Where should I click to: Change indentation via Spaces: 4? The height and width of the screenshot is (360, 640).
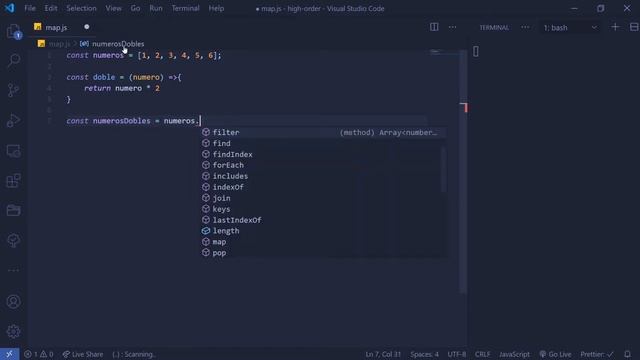tap(424, 354)
